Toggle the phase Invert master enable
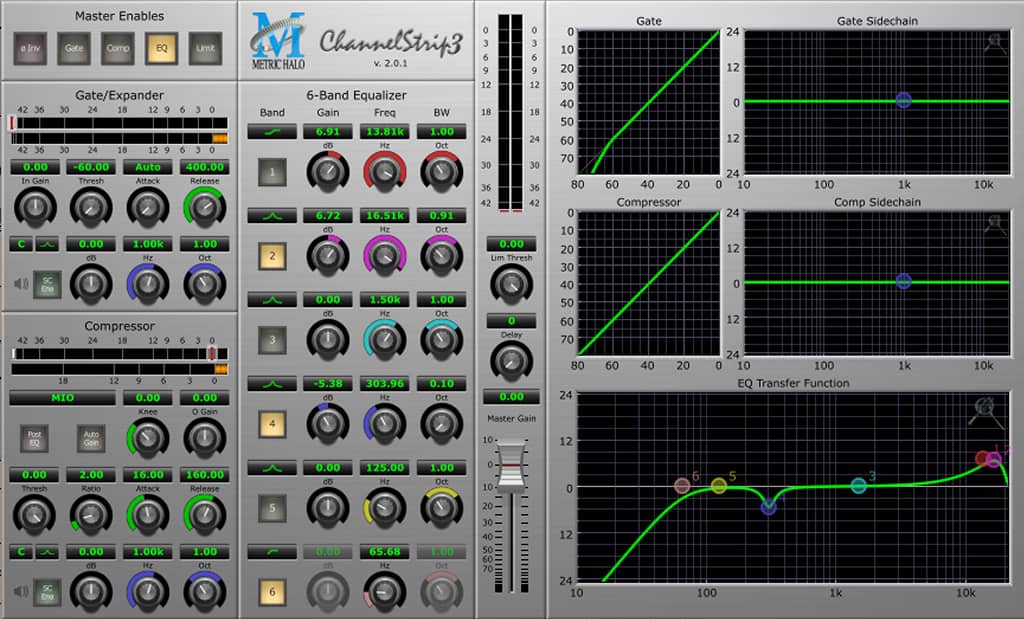 pos(30,48)
